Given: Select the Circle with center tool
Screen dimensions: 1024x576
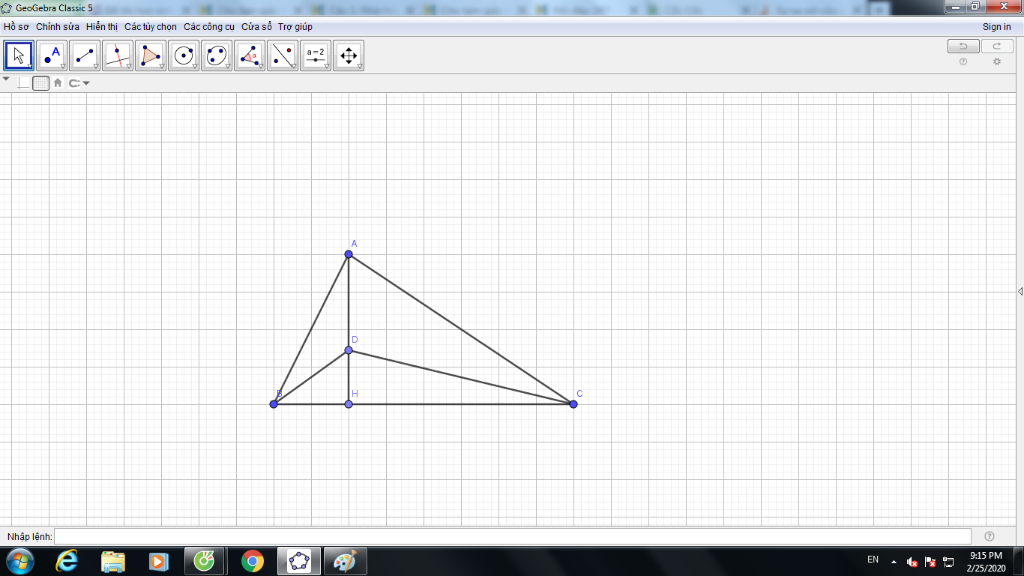Looking at the screenshot, I should point(184,56).
